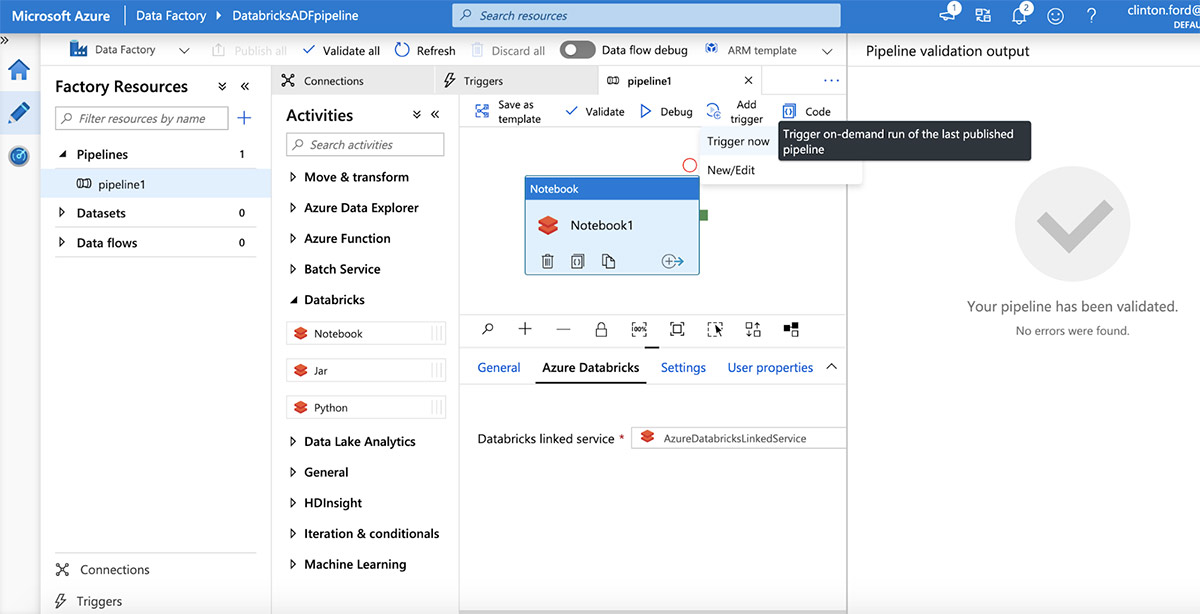Open the notifications bell icon

coord(1019,16)
